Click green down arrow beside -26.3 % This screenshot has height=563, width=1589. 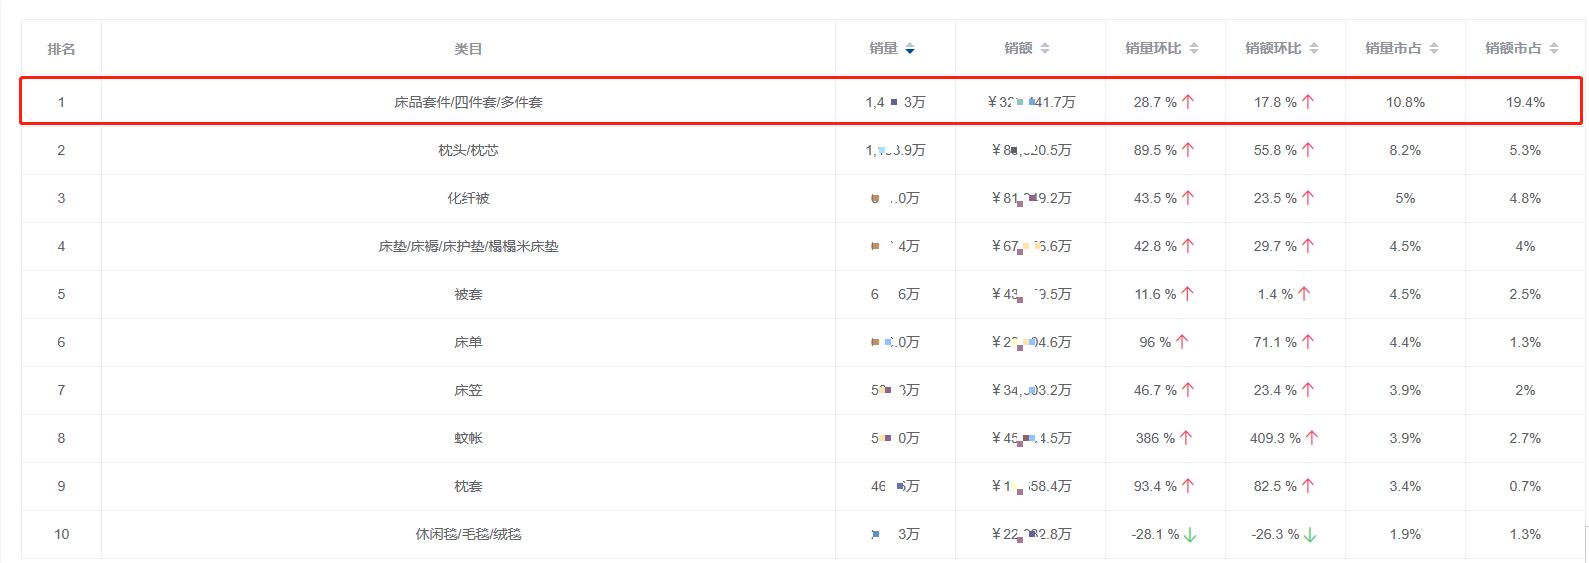coord(1310,535)
